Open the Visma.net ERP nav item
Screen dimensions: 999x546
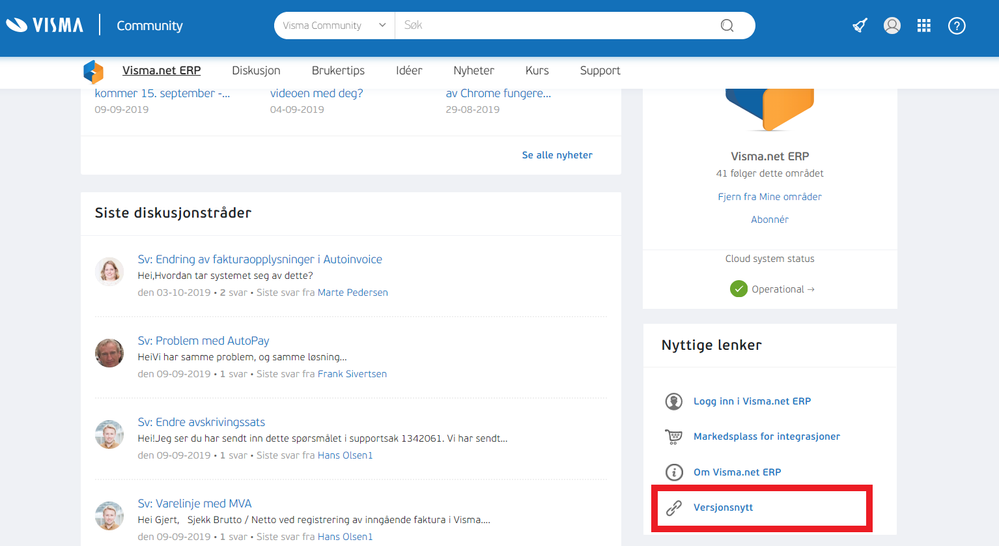click(161, 71)
